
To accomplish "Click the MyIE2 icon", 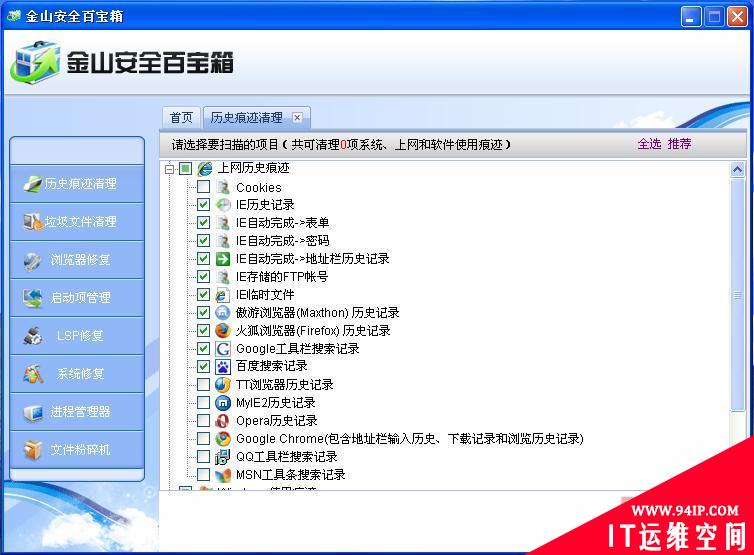I will tap(223, 403).
